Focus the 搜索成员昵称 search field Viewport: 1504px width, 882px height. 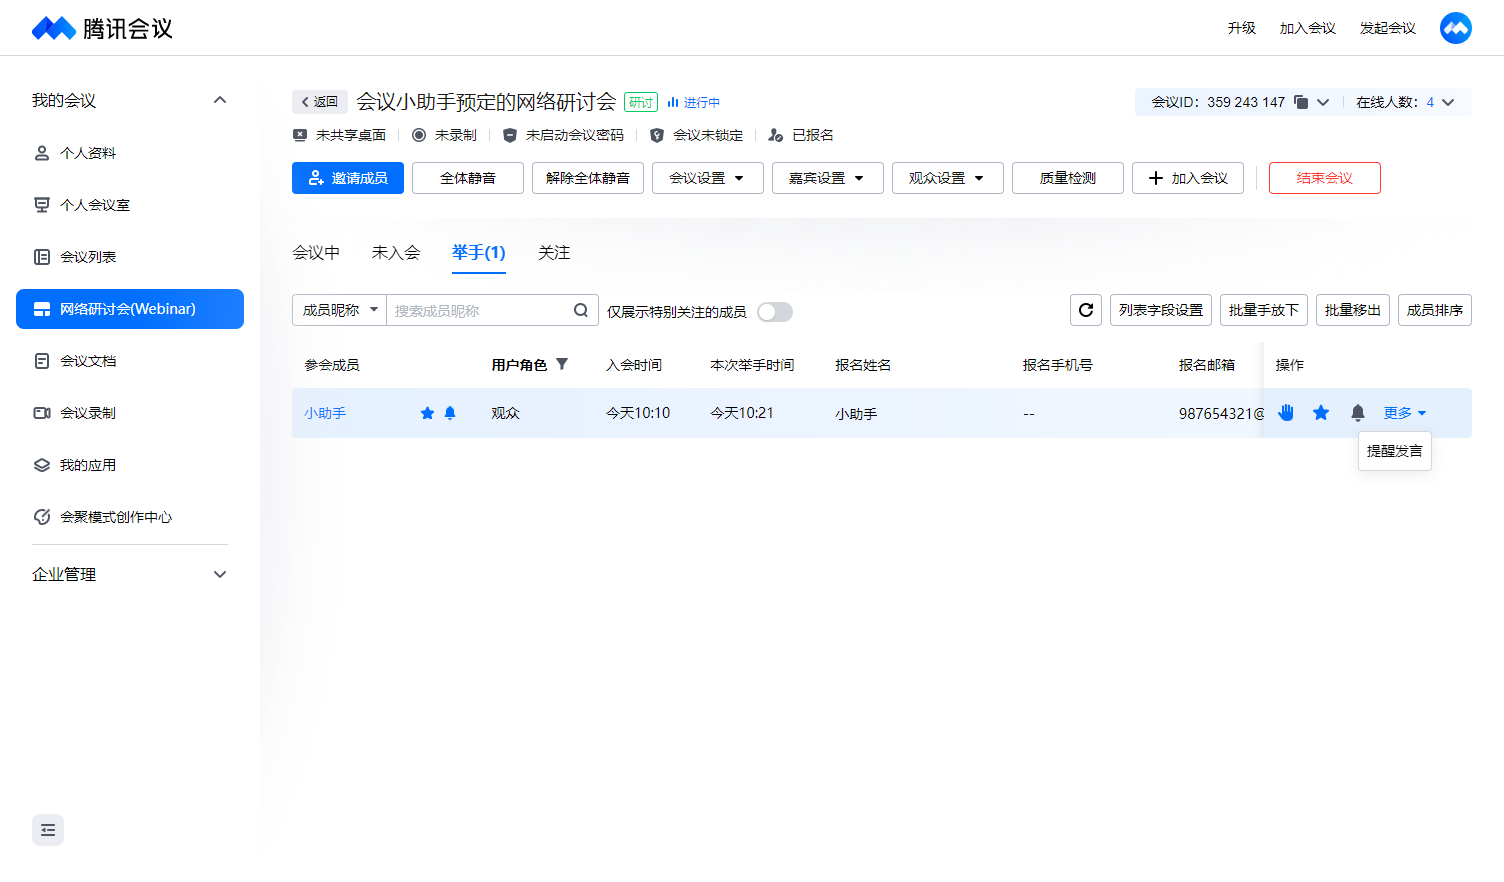coord(480,310)
